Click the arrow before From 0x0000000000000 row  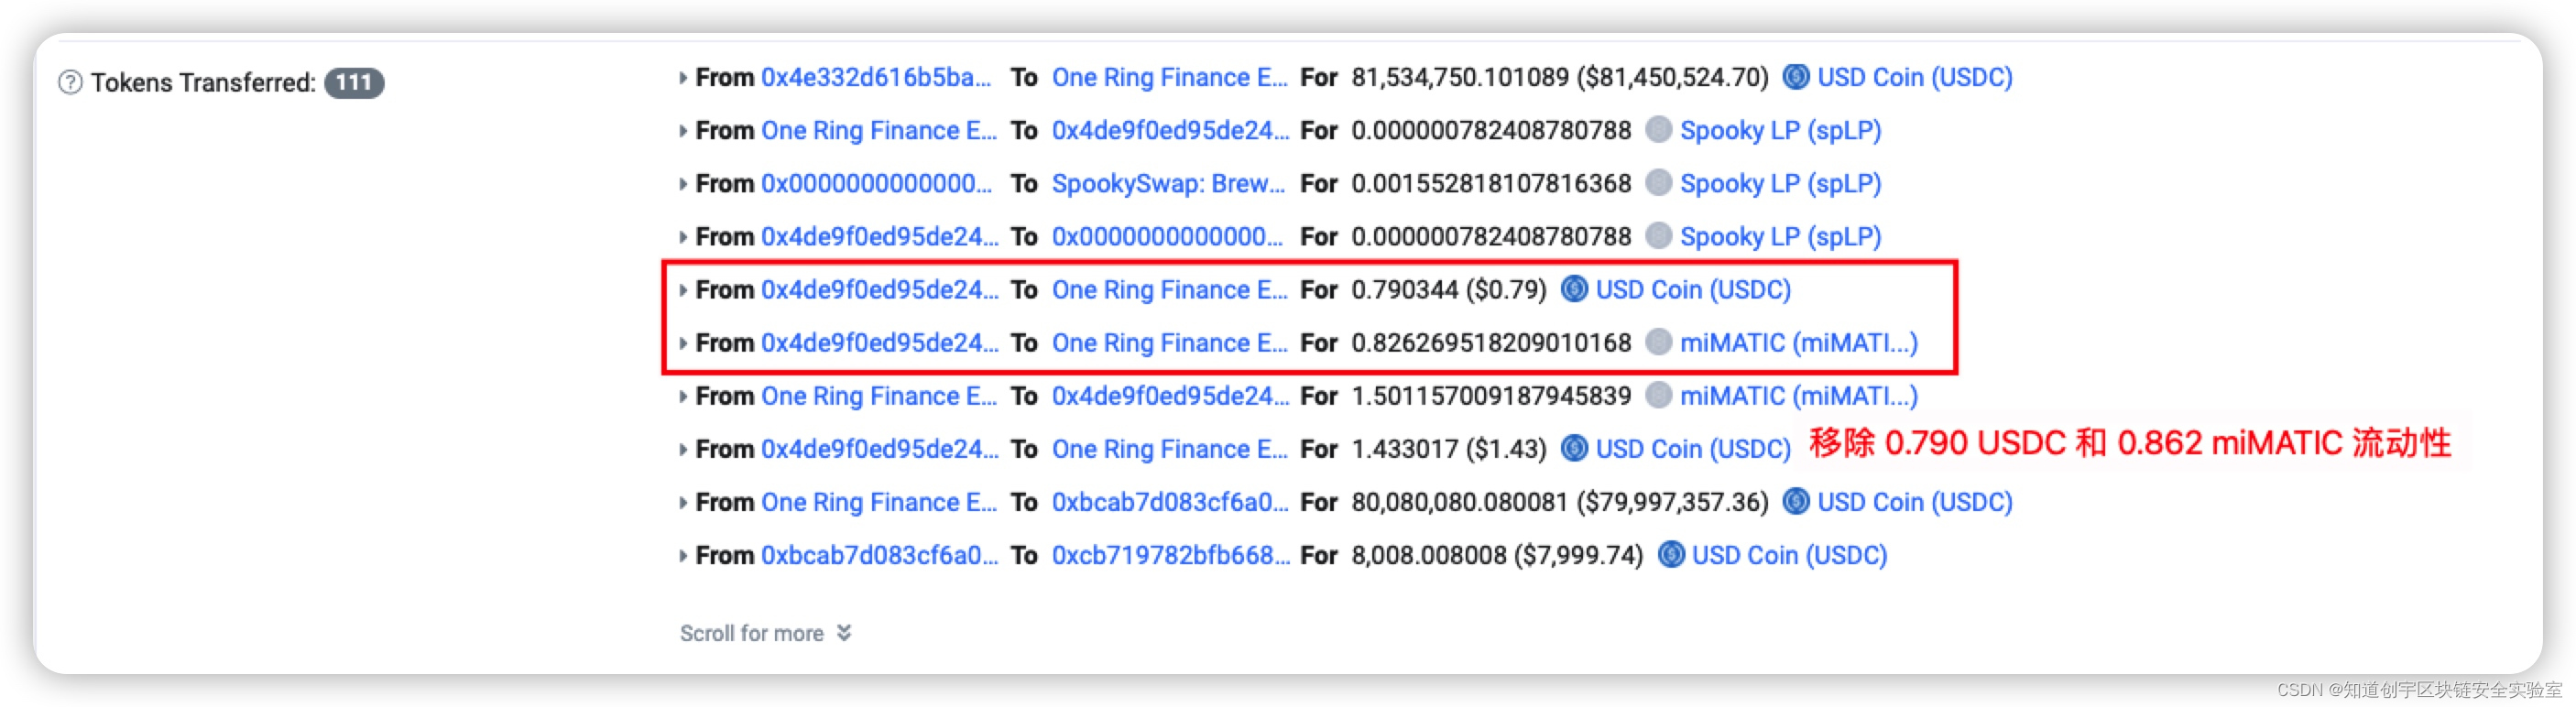click(x=682, y=183)
